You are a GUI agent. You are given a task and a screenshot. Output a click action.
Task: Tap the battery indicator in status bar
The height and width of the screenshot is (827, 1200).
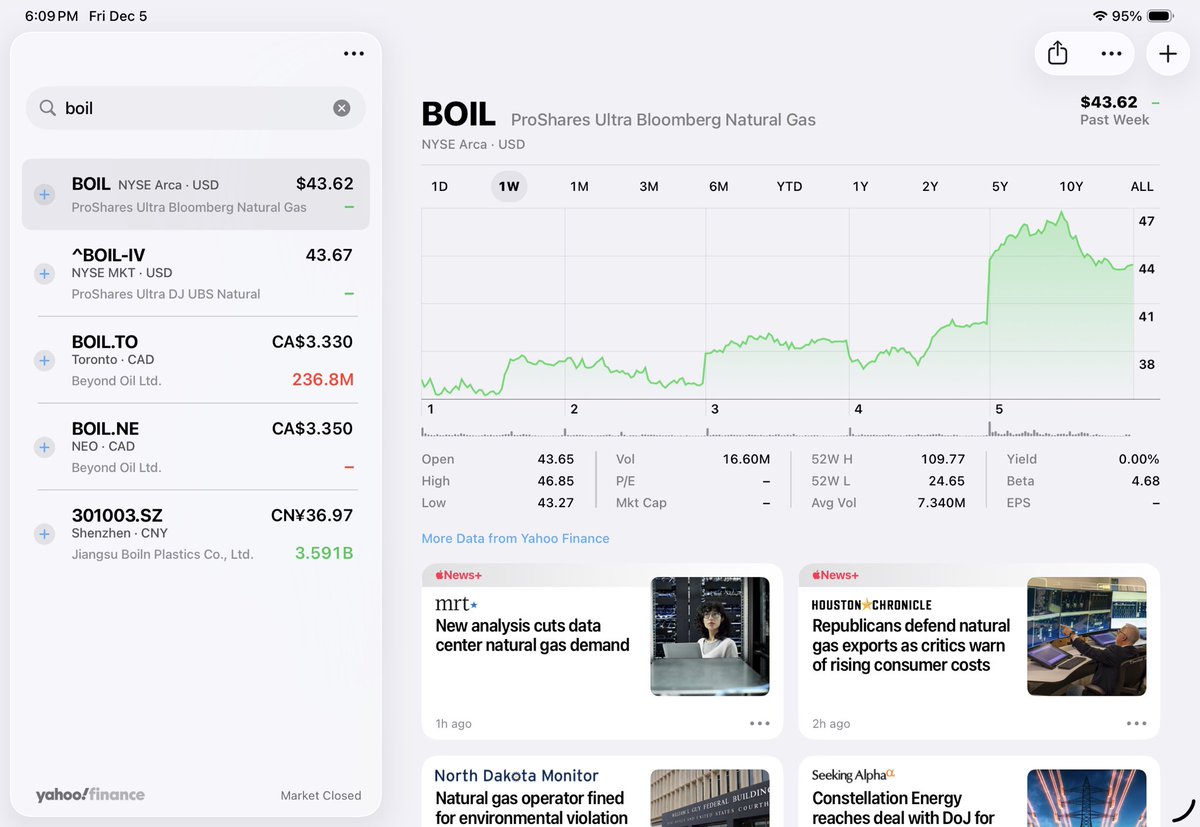pyautogui.click(x=1160, y=16)
